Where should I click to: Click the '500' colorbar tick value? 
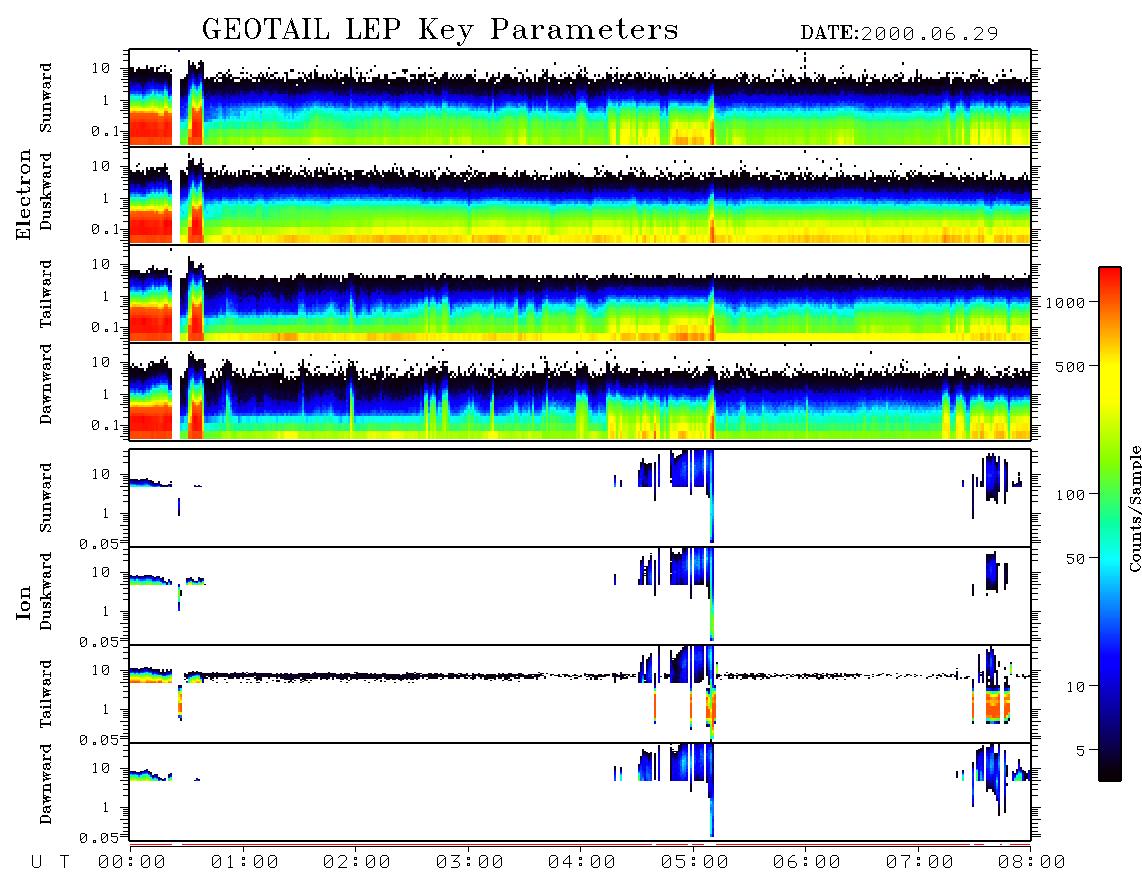1070,366
